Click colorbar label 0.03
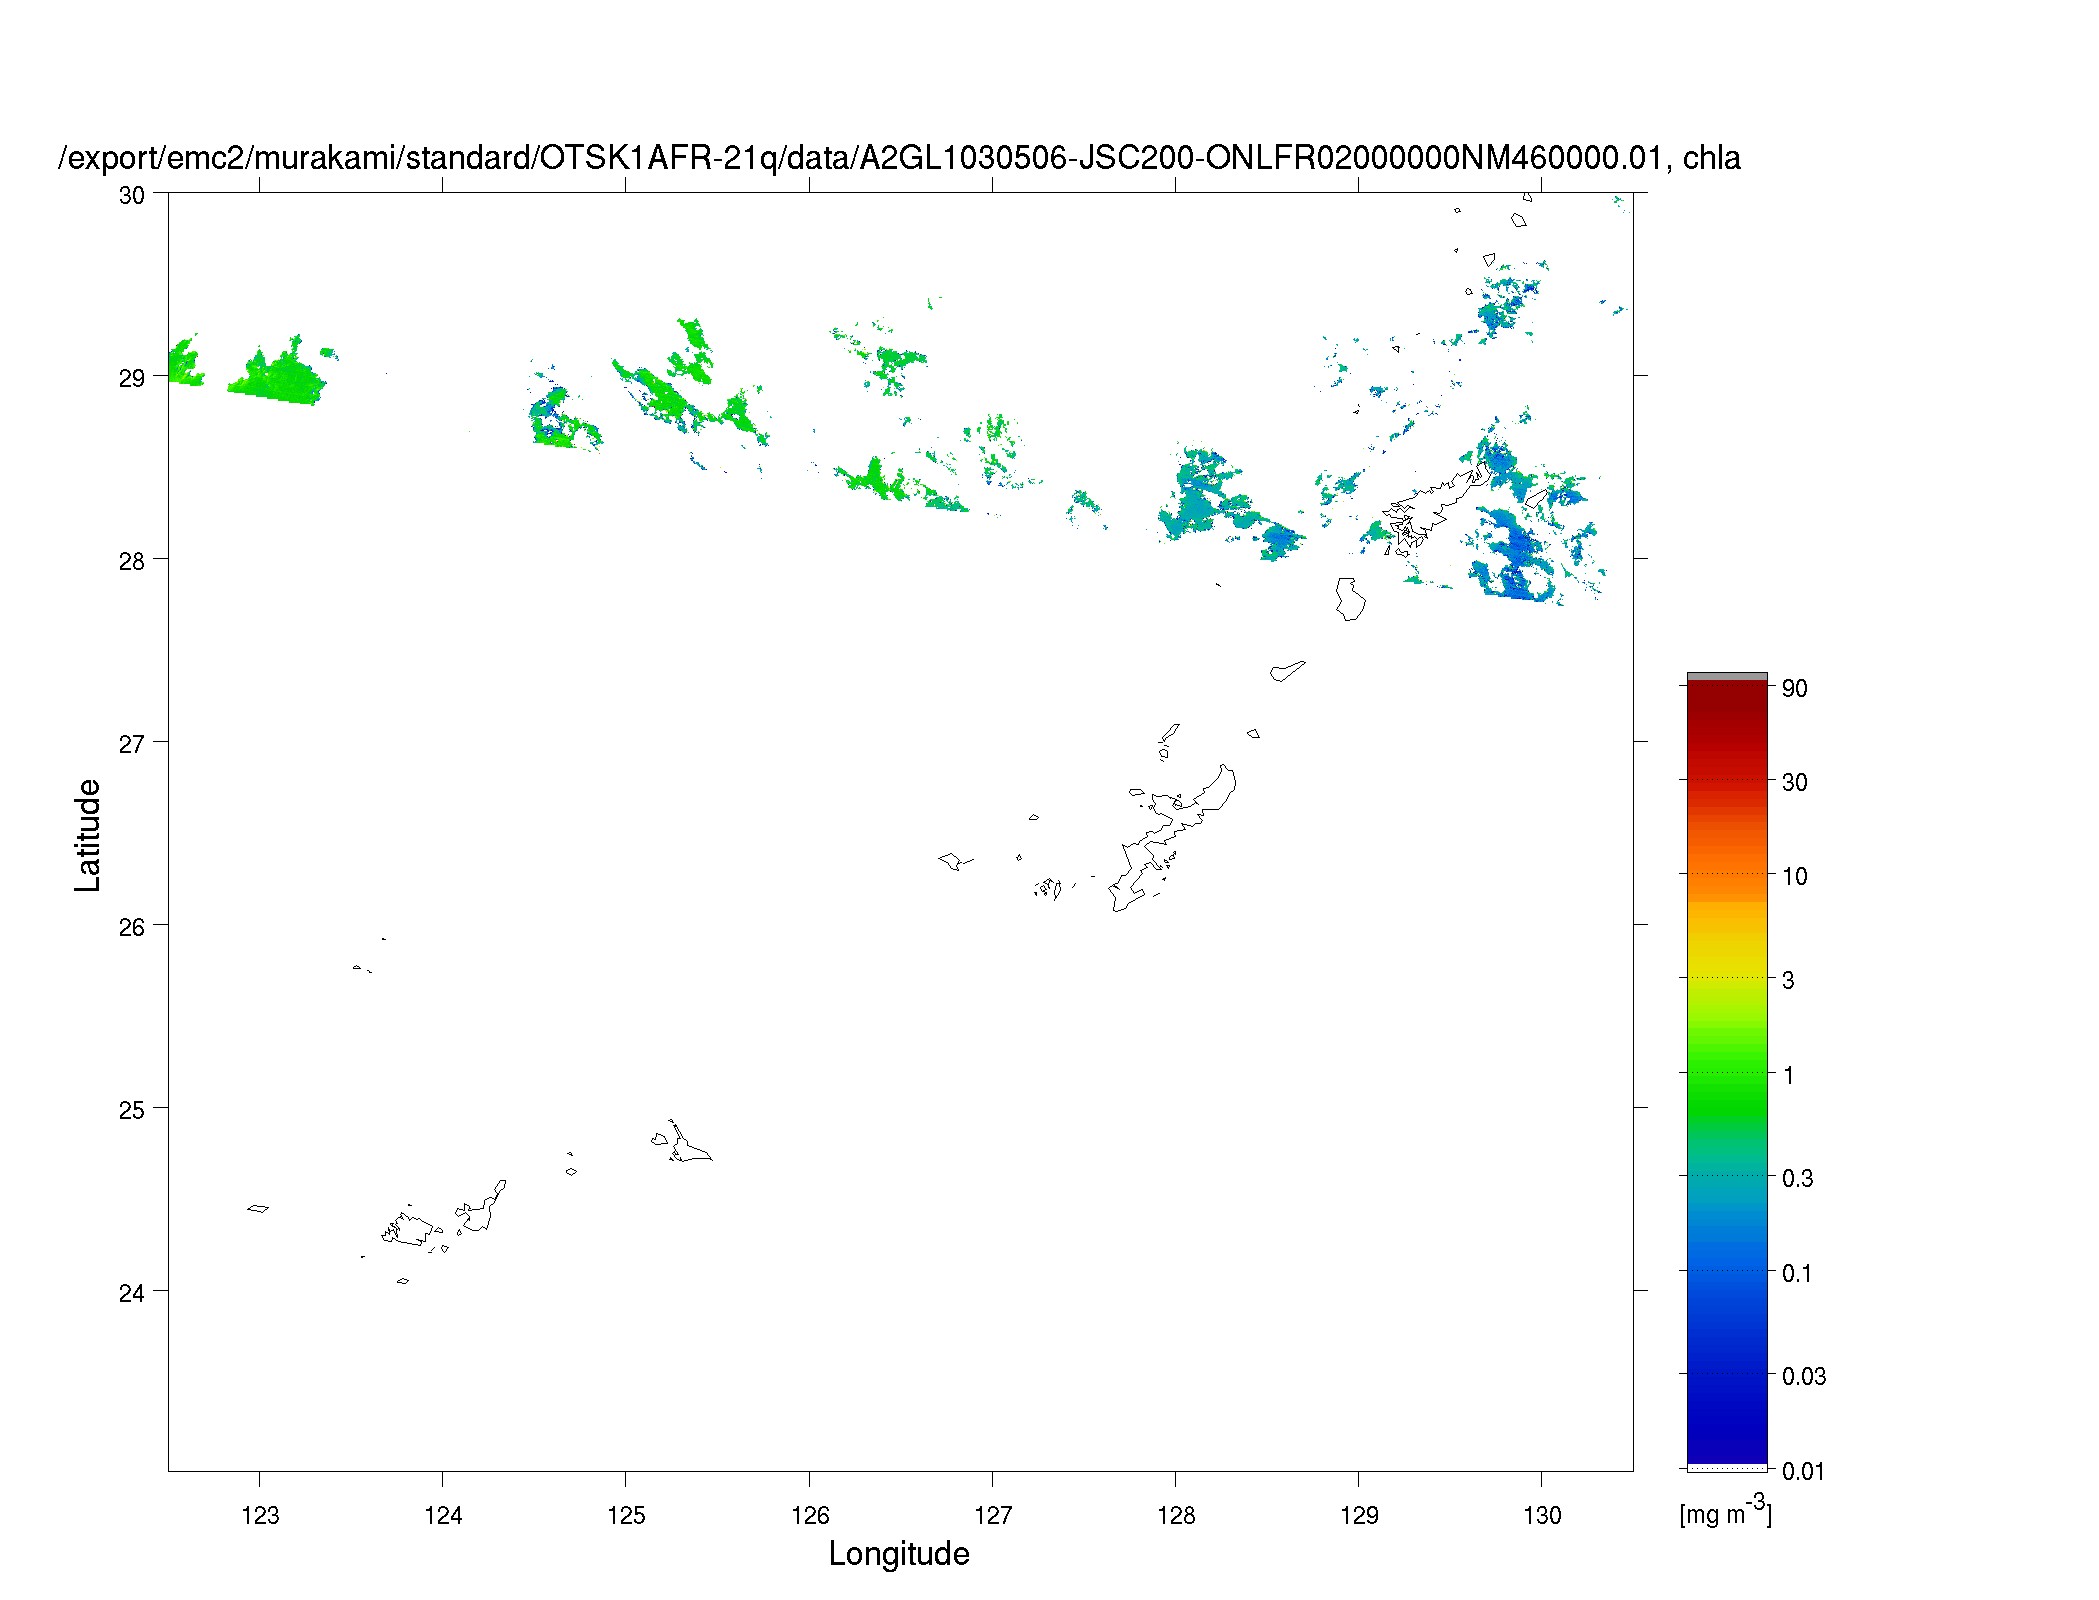Image resolution: width=2099 pixels, height=1600 pixels. click(1804, 1376)
